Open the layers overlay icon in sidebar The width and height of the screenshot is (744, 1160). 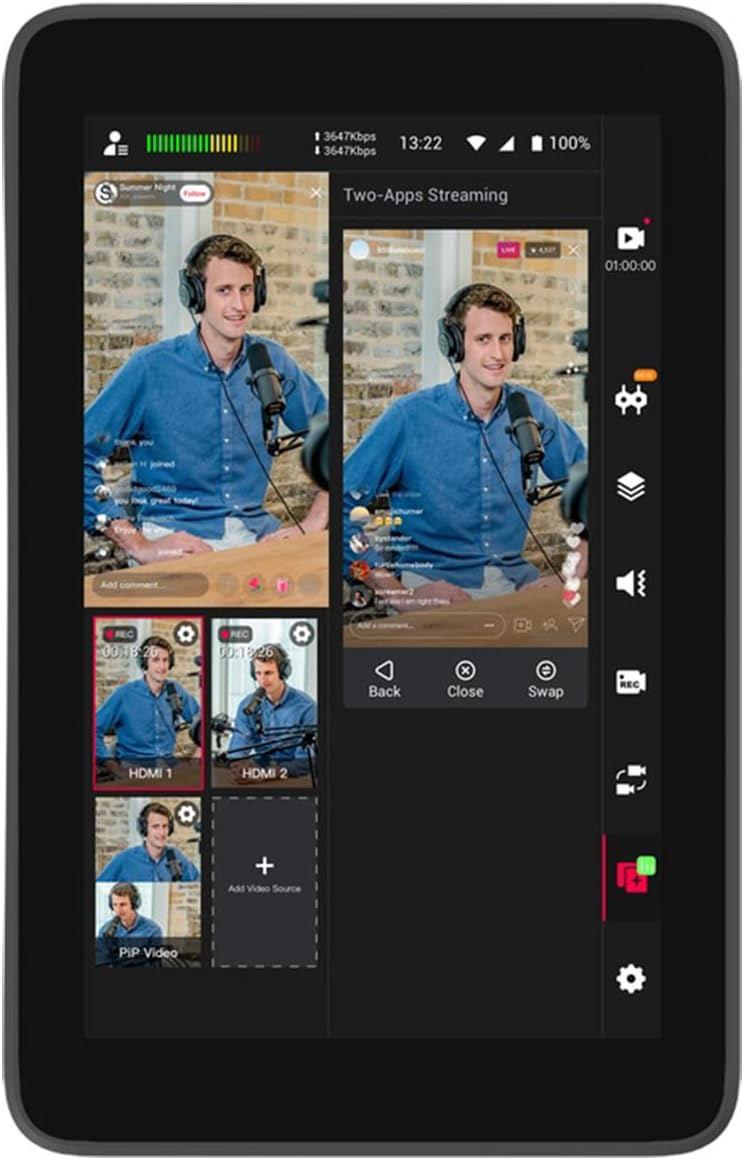point(630,487)
